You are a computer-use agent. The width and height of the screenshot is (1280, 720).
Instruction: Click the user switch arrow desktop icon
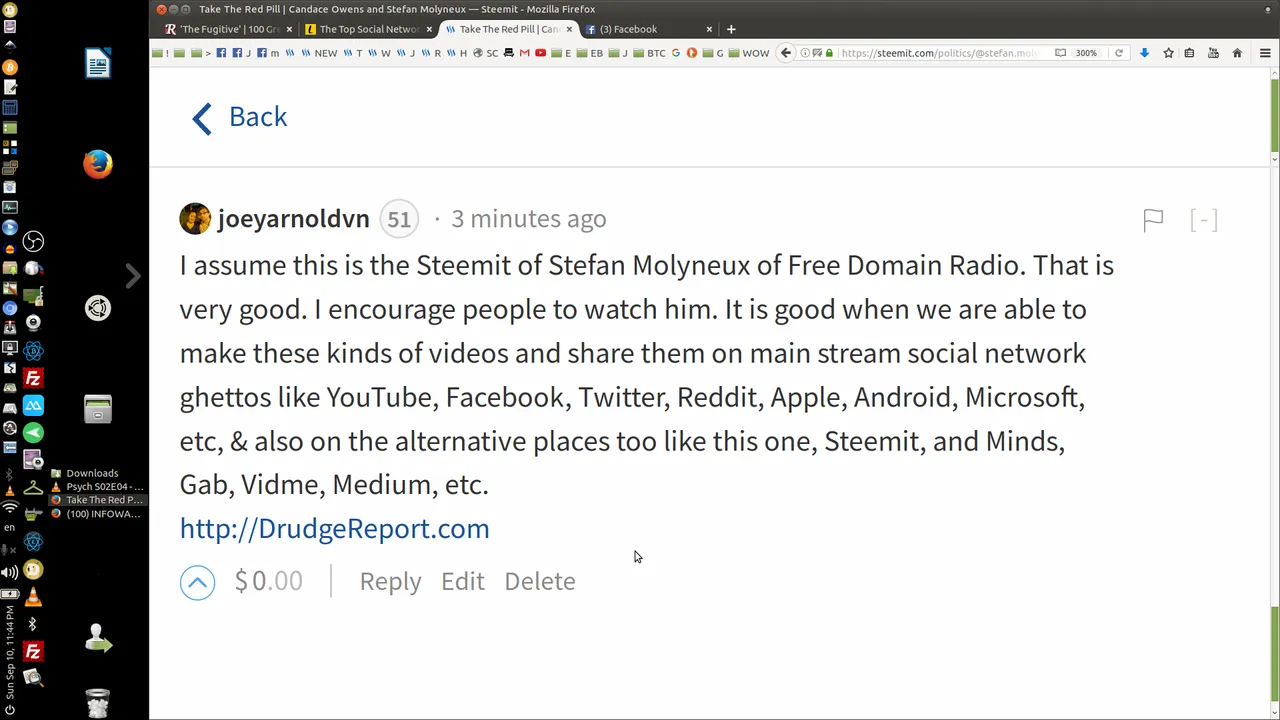pyautogui.click(x=98, y=638)
